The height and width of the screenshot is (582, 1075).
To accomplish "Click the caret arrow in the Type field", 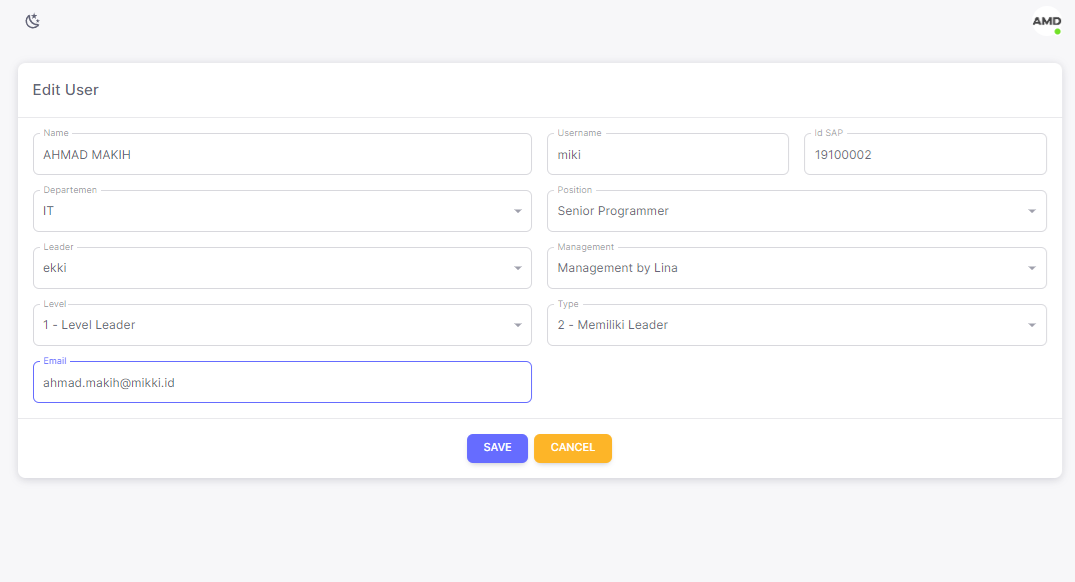I will tap(1032, 325).
